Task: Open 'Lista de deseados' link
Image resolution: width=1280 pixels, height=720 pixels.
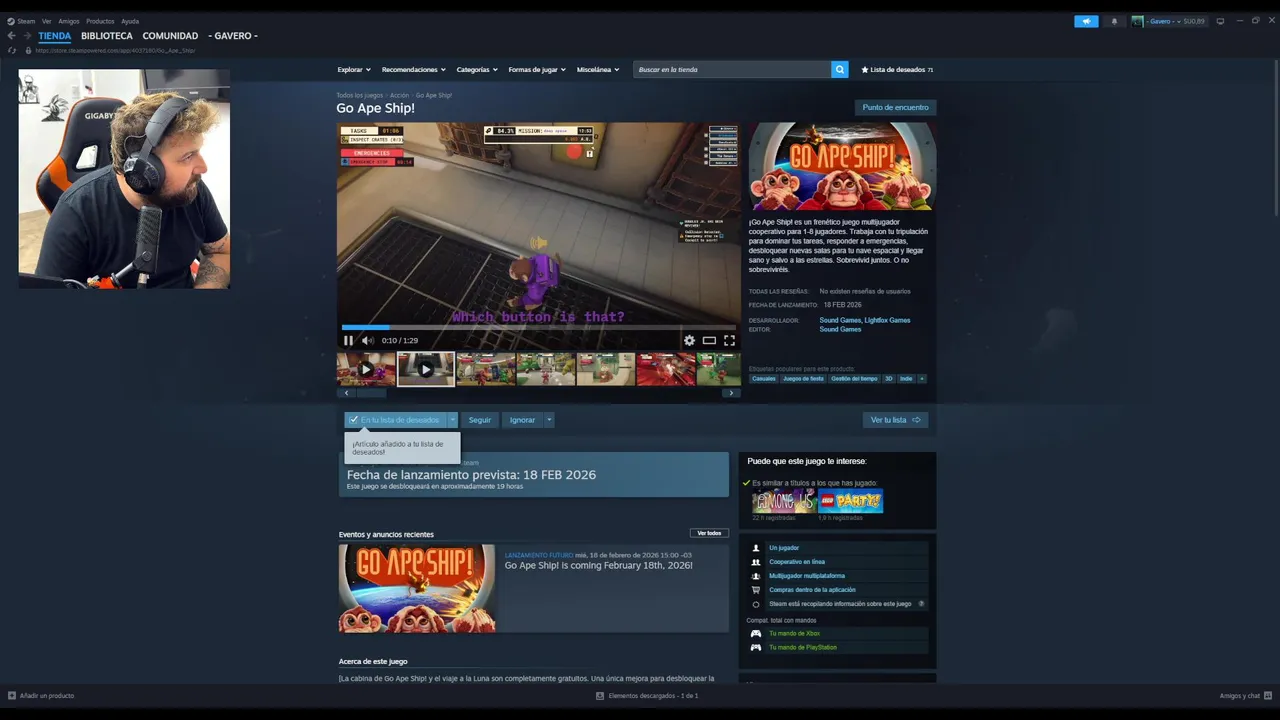Action: coord(897,69)
